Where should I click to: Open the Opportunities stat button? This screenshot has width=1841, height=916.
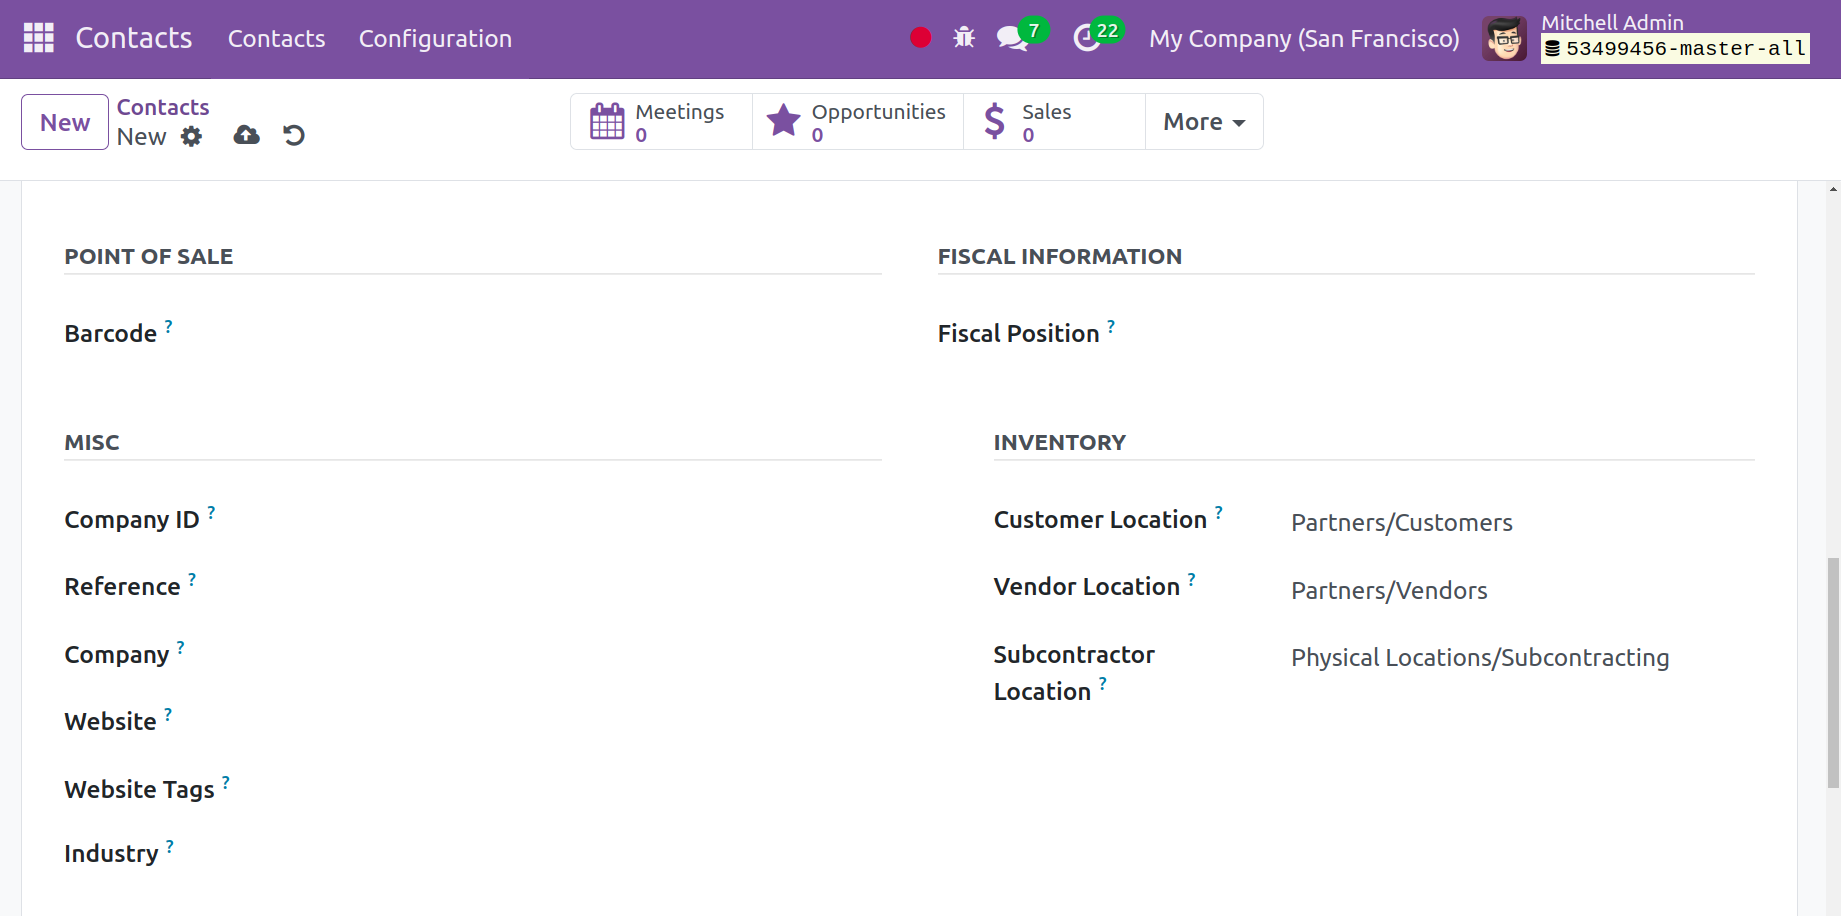pos(858,122)
